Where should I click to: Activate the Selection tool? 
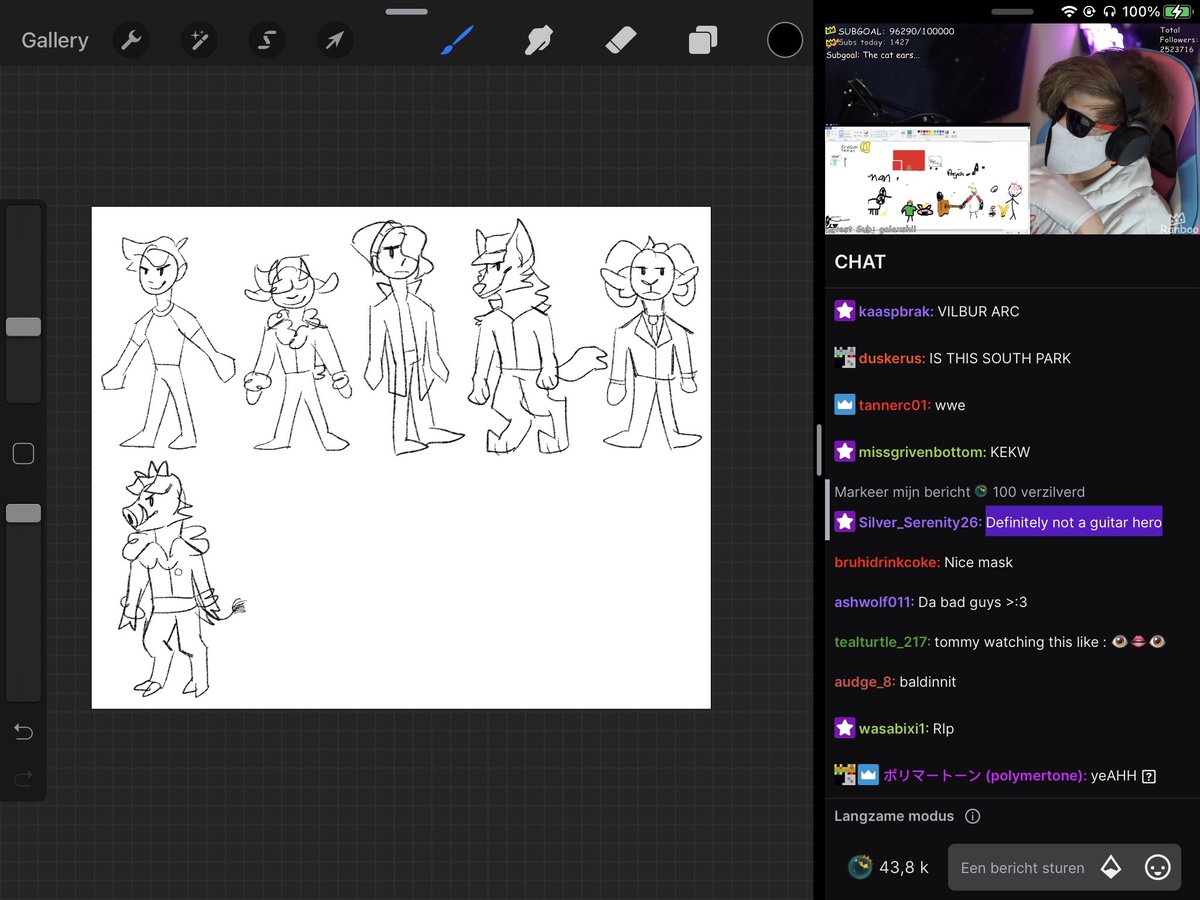(267, 41)
